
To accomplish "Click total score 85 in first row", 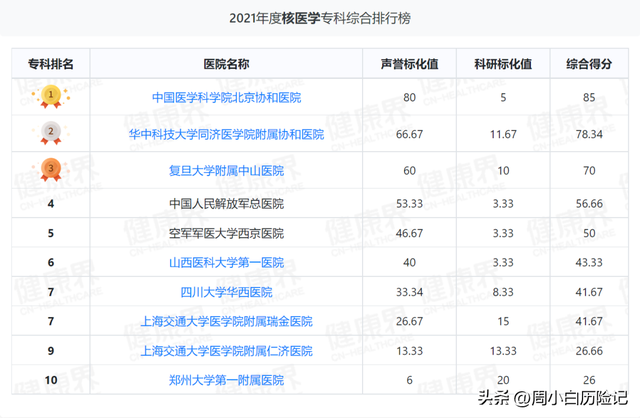I will 589,98.
